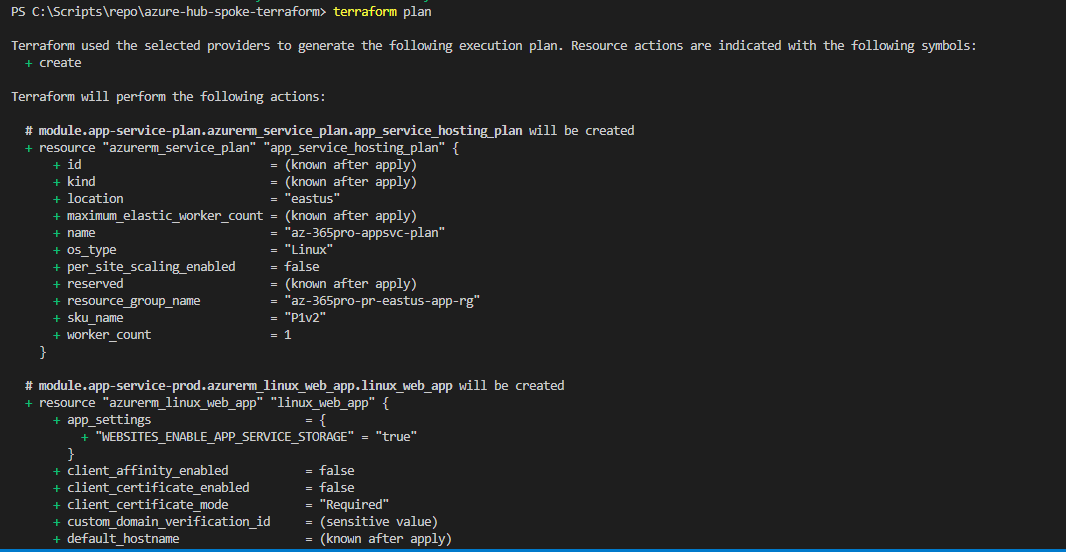
Task: Click the 'Terraform will perform the following actions' line
Action: point(169,97)
